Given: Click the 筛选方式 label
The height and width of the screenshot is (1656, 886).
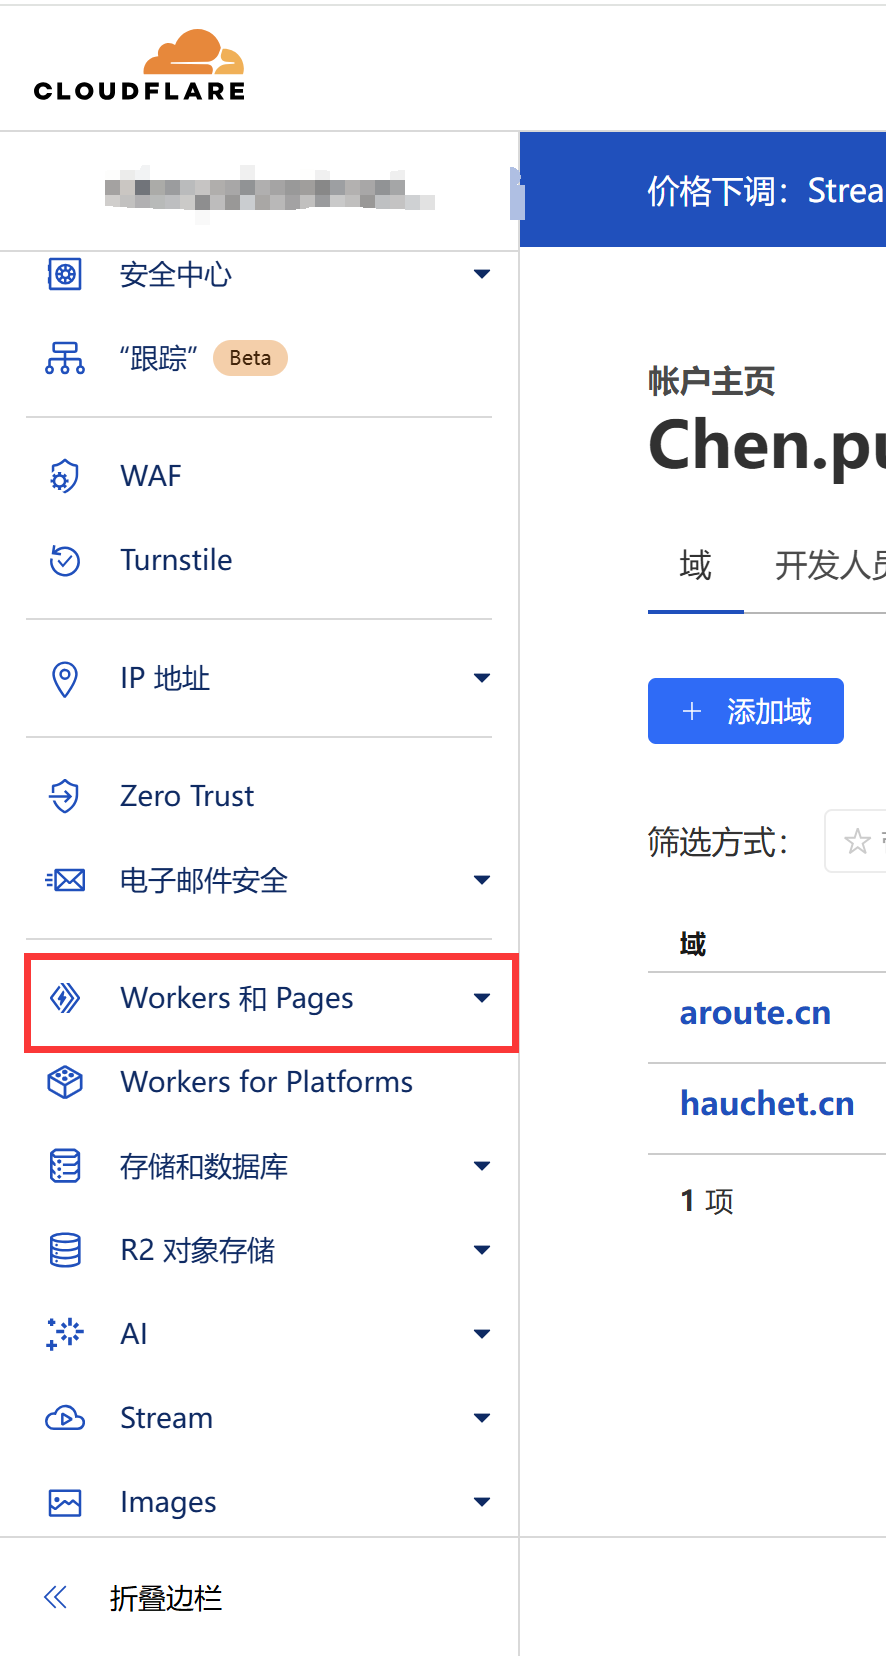Looking at the screenshot, I should click(718, 842).
